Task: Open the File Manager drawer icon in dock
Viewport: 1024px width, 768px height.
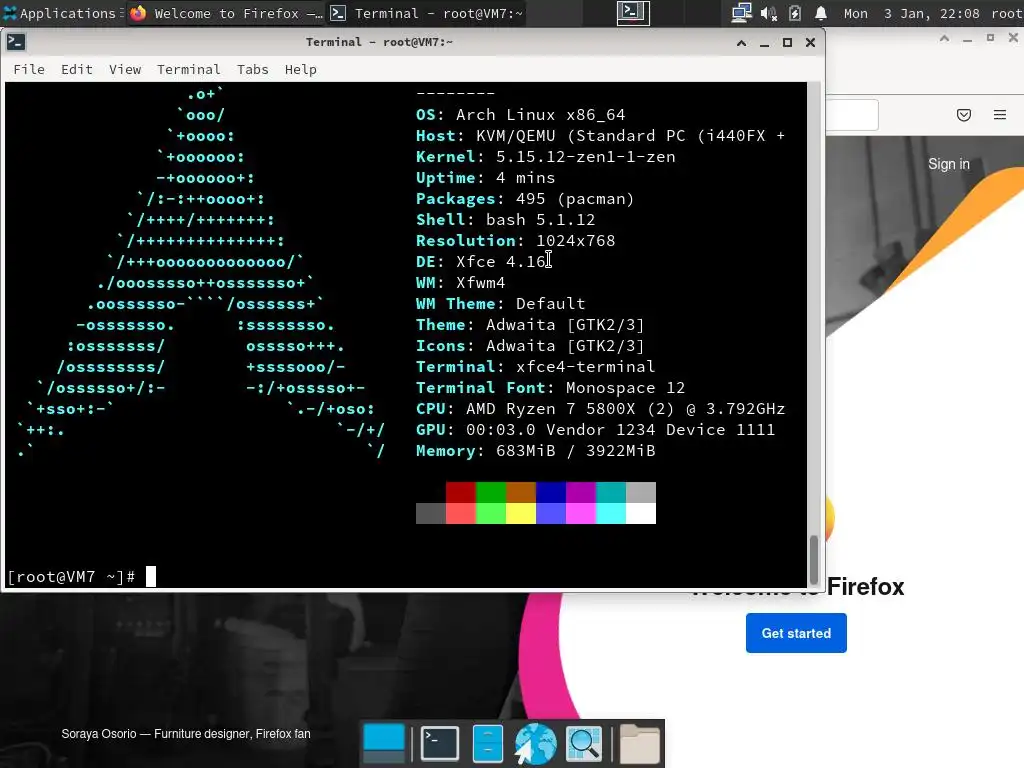Action: click(487, 743)
